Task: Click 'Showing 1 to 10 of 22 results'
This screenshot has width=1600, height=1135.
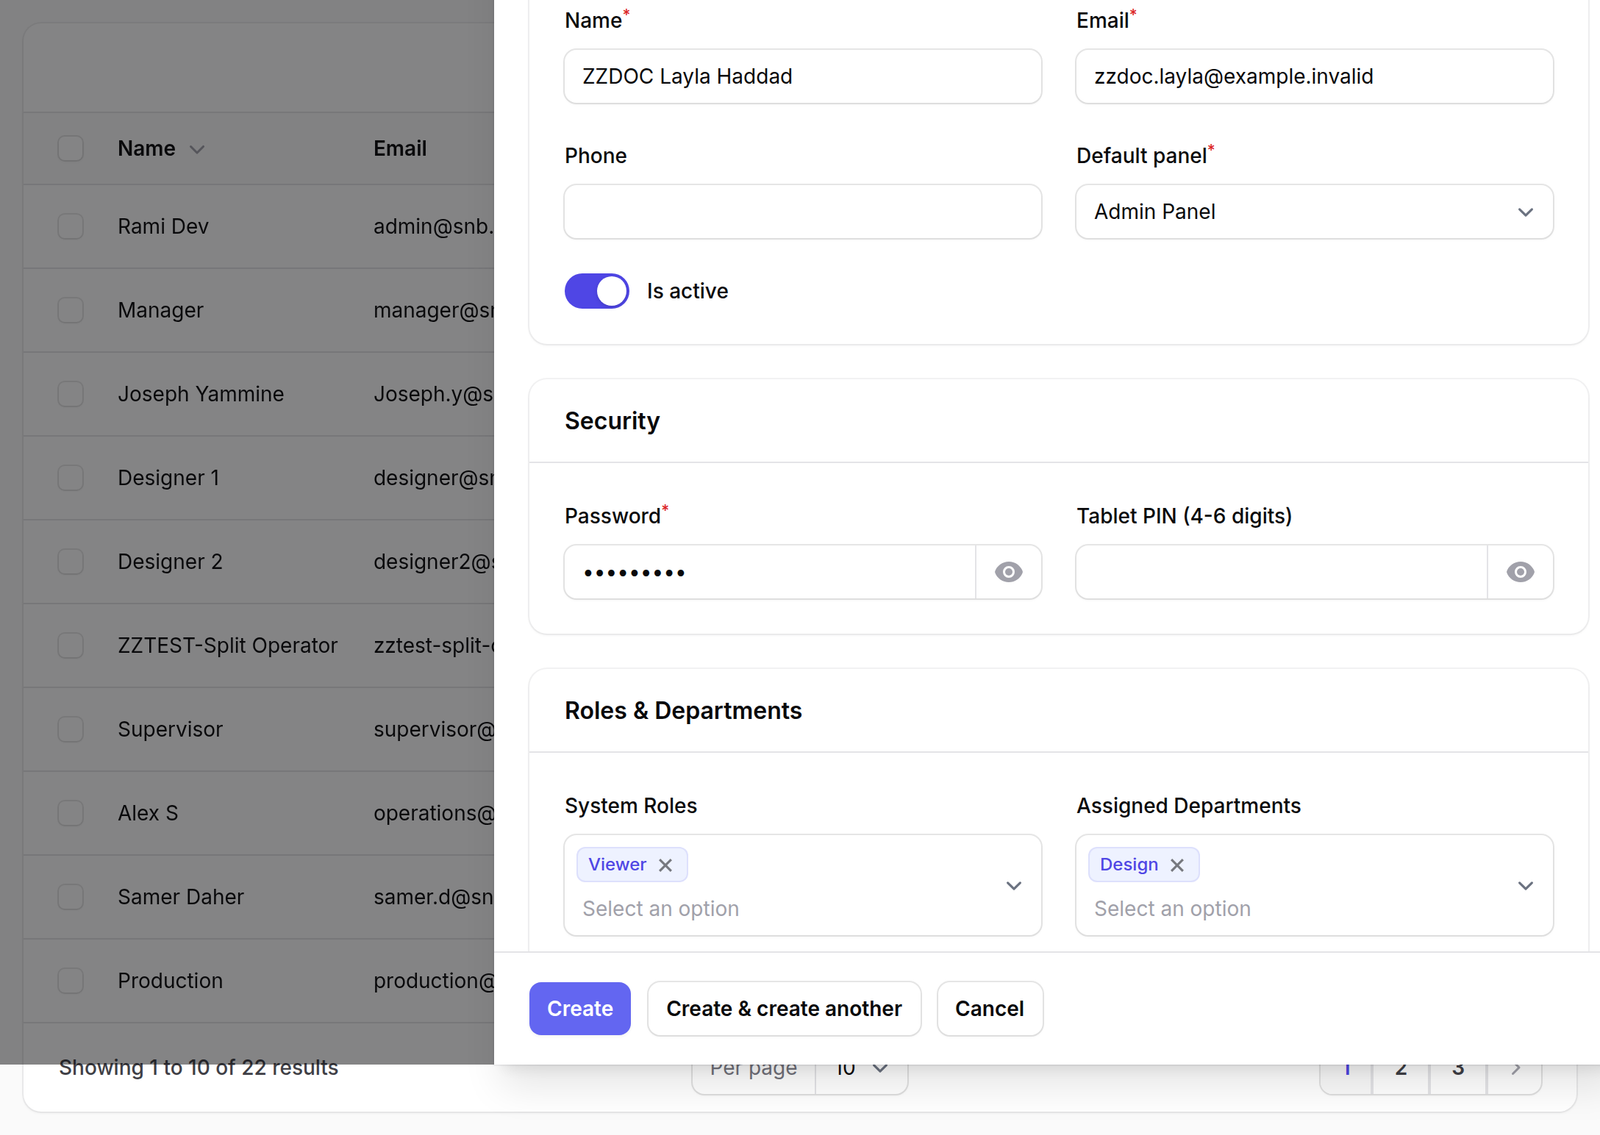Action: (x=199, y=1068)
